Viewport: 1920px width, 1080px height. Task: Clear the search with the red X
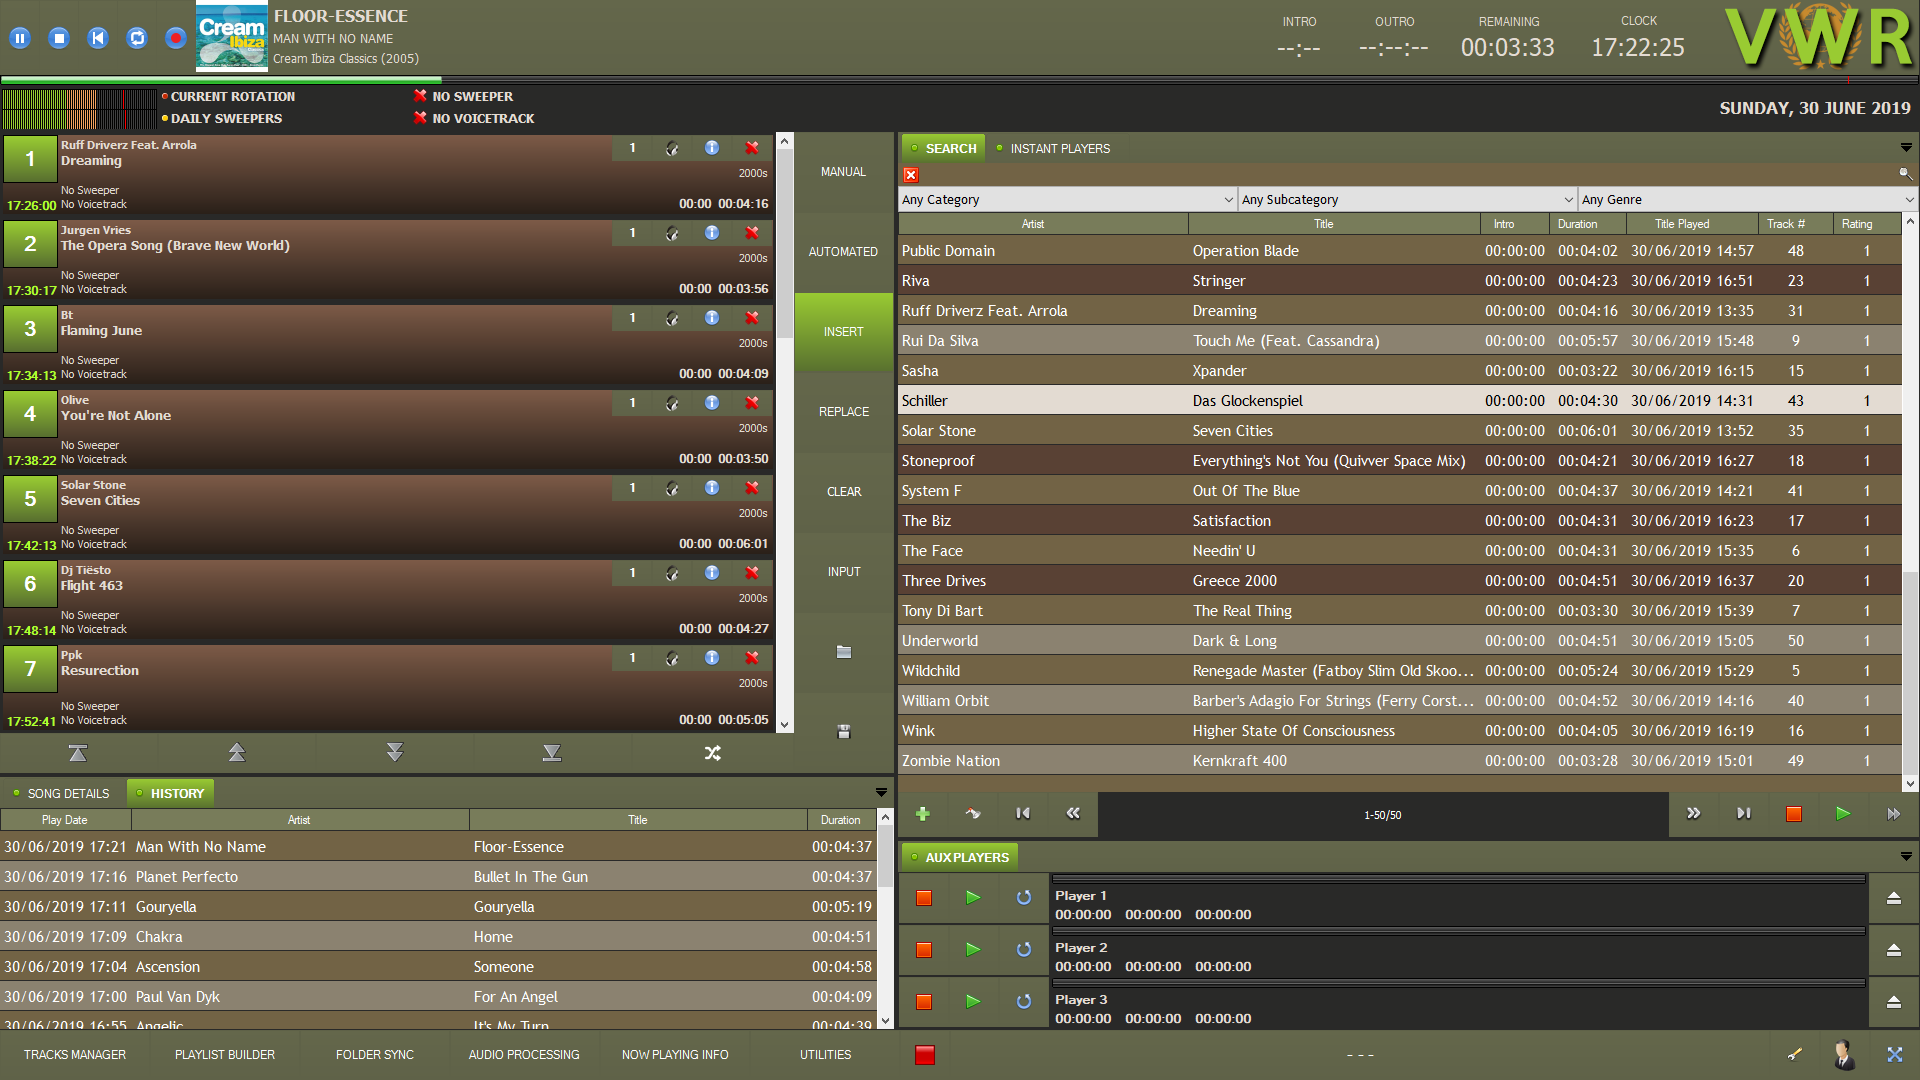(x=911, y=175)
